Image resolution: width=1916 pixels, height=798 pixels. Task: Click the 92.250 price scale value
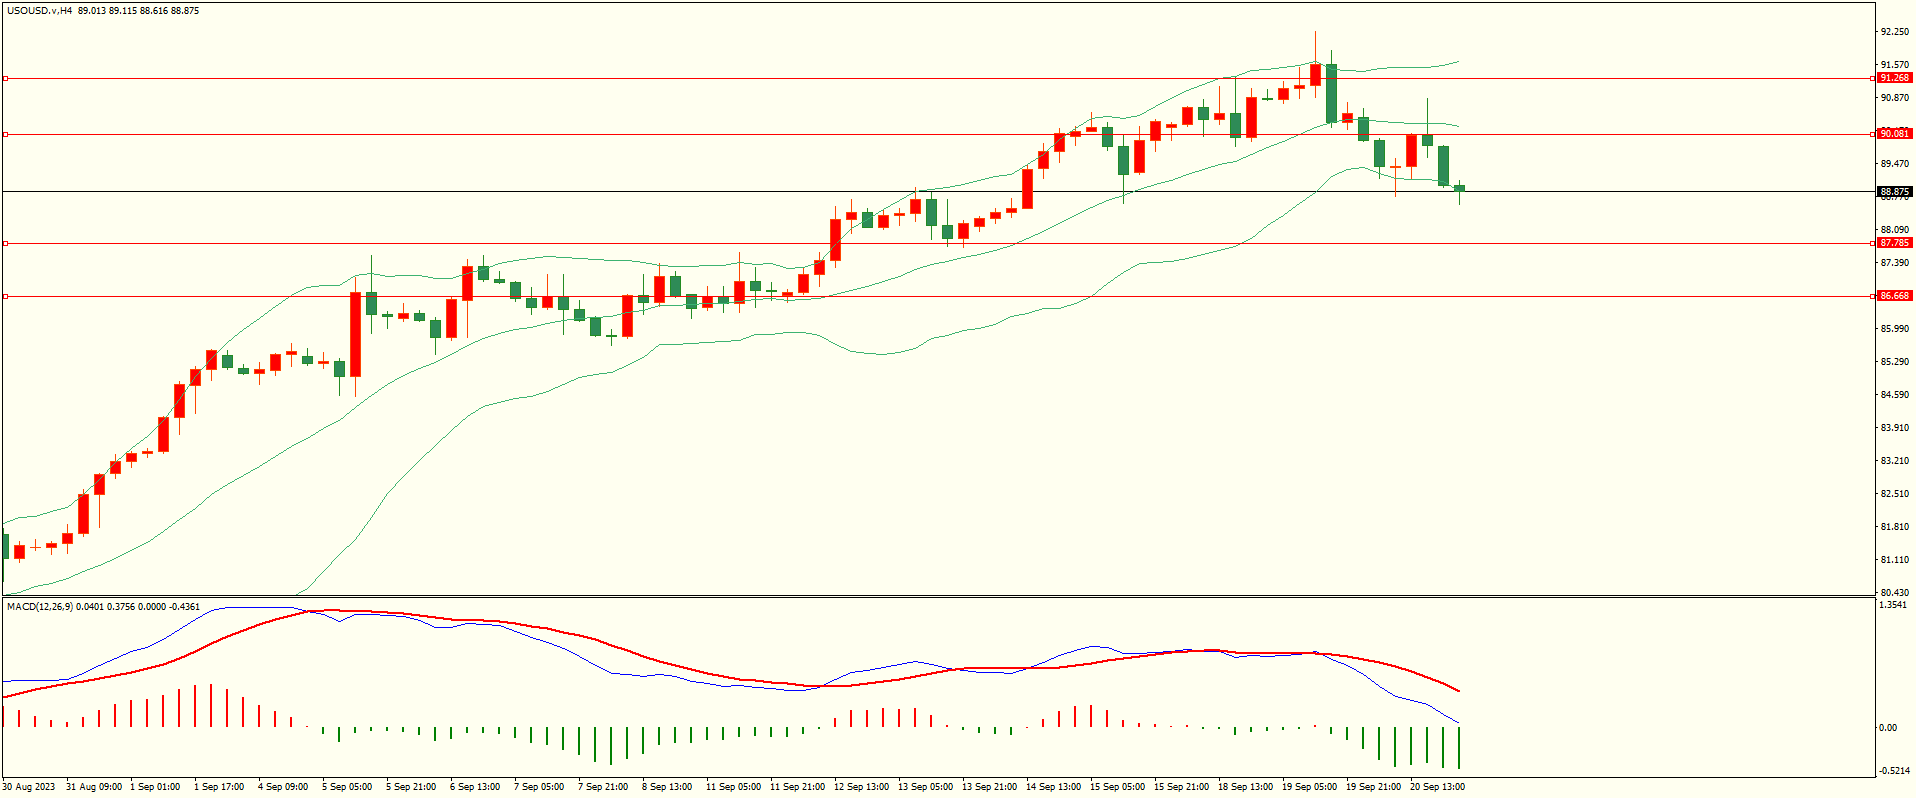coord(1894,32)
